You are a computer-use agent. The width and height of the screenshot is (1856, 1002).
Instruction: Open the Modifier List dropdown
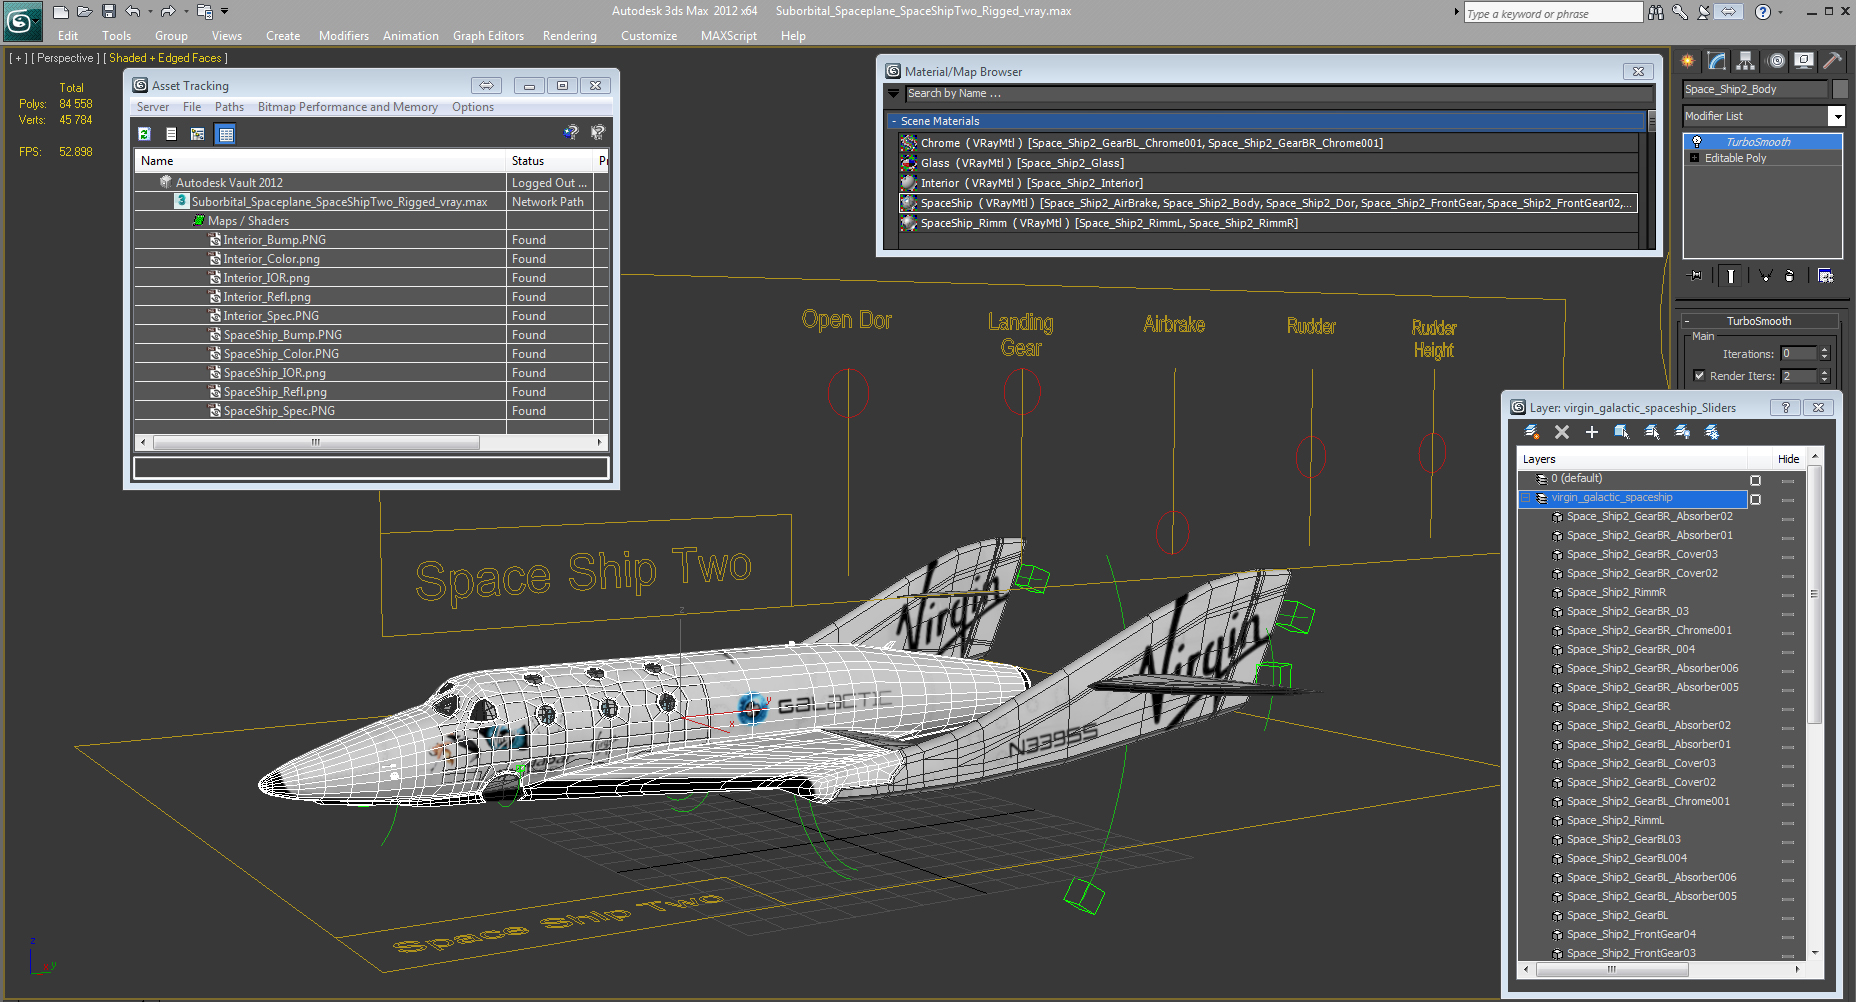coord(1836,116)
